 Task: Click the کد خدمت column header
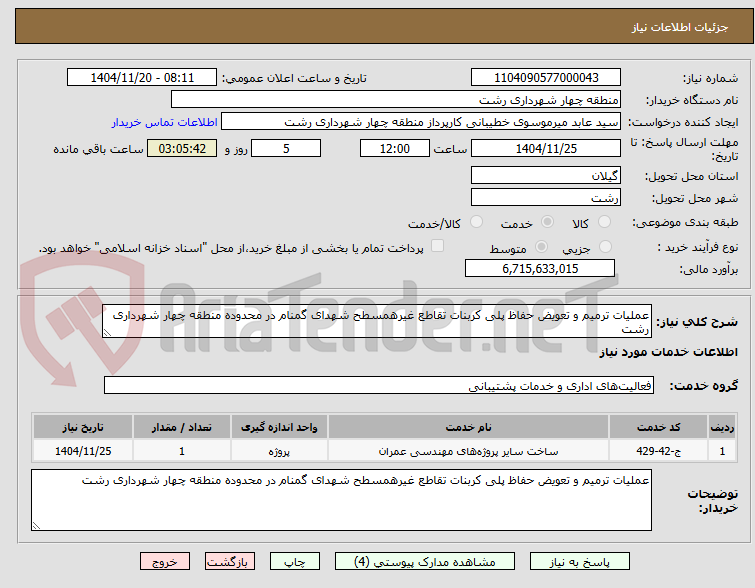point(658,427)
